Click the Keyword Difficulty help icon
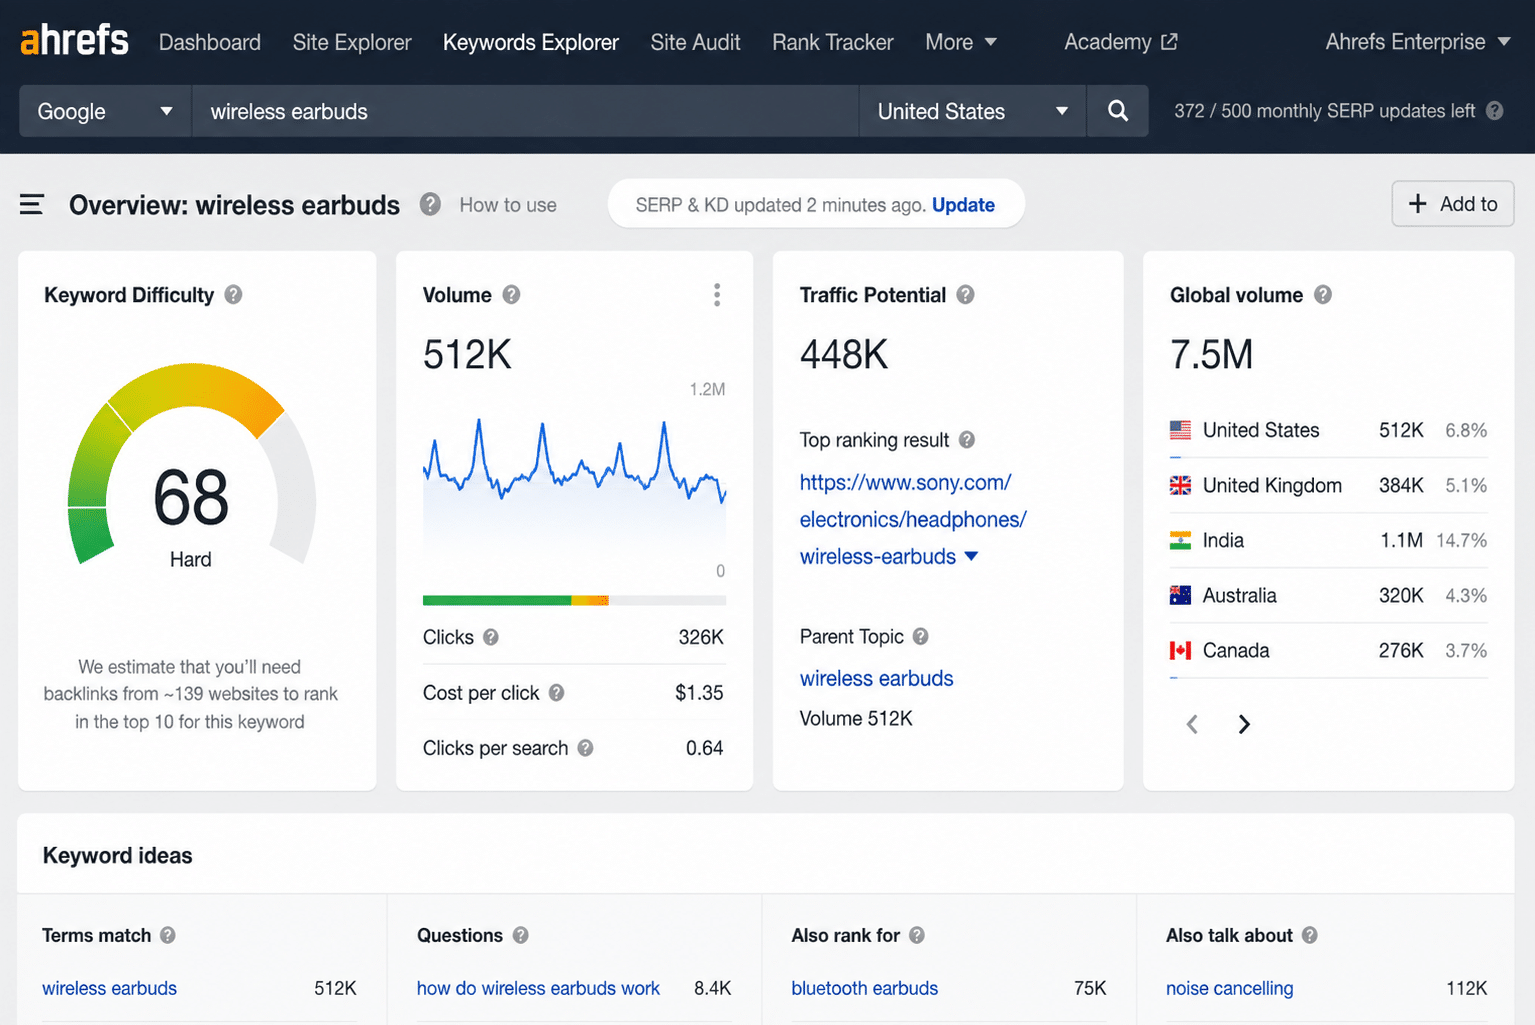This screenshot has height=1025, width=1535. pyautogui.click(x=234, y=295)
